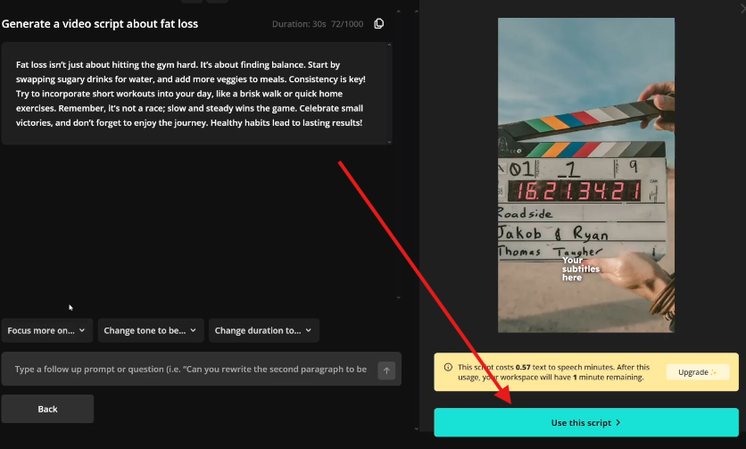This screenshot has height=449, width=746.
Task: Click the clapperboard video preview thumbnail
Action: [586, 175]
